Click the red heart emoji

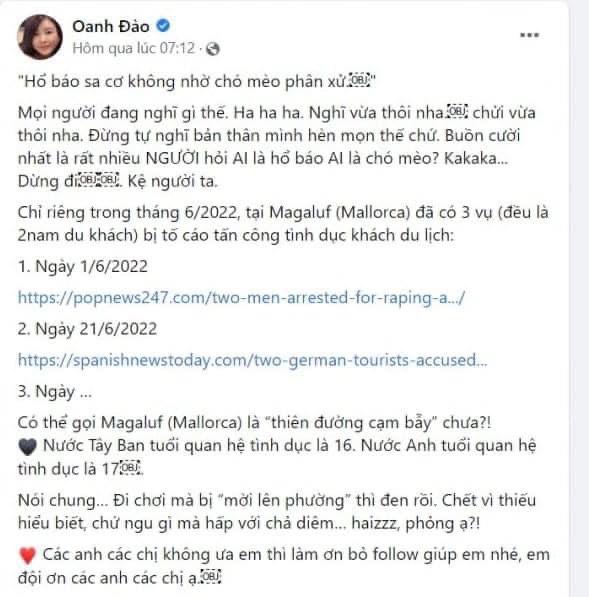pos(27,555)
